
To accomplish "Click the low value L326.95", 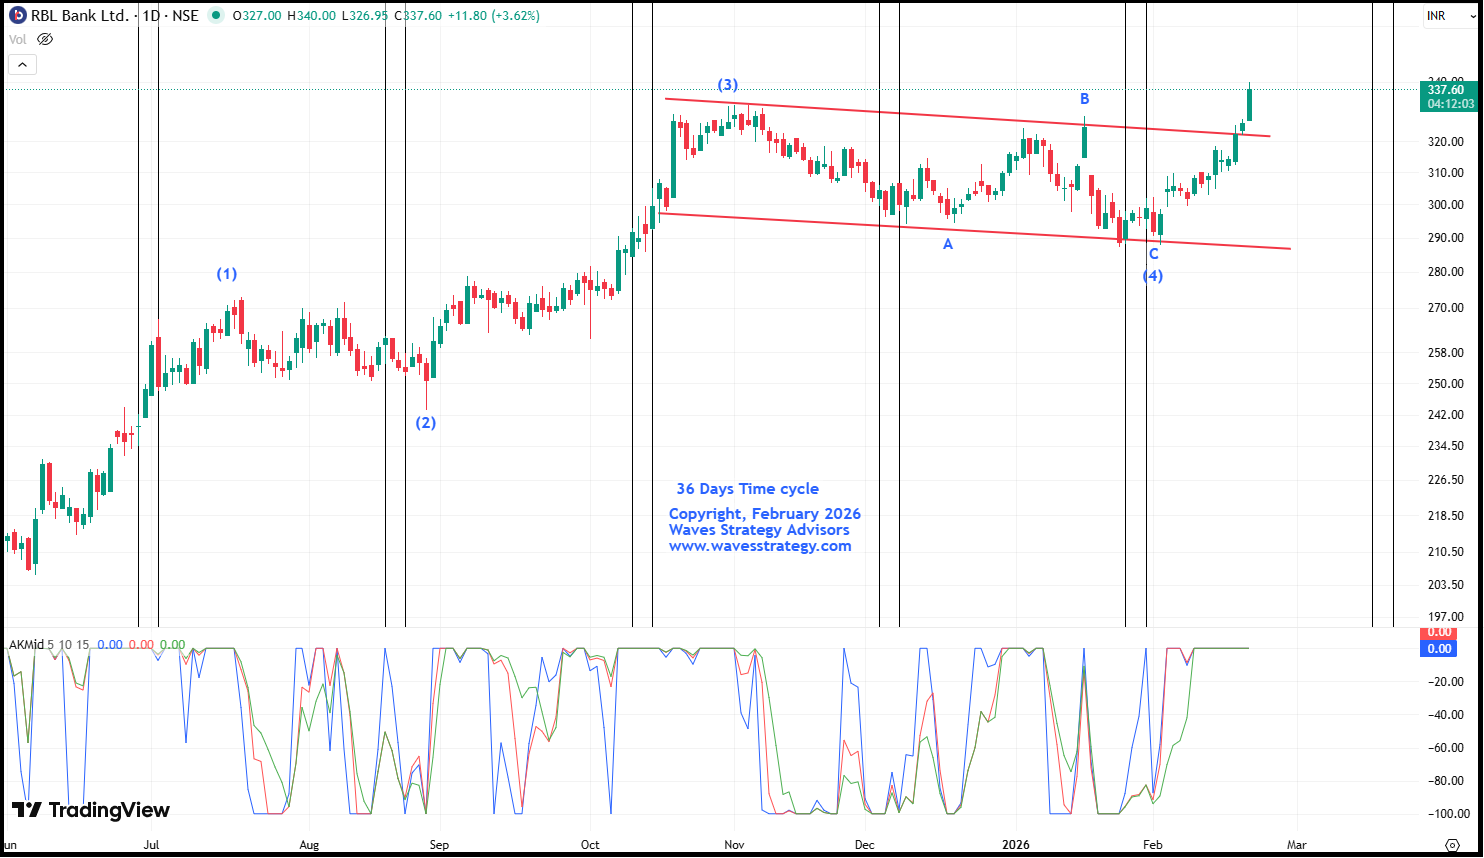I will click(x=365, y=16).
